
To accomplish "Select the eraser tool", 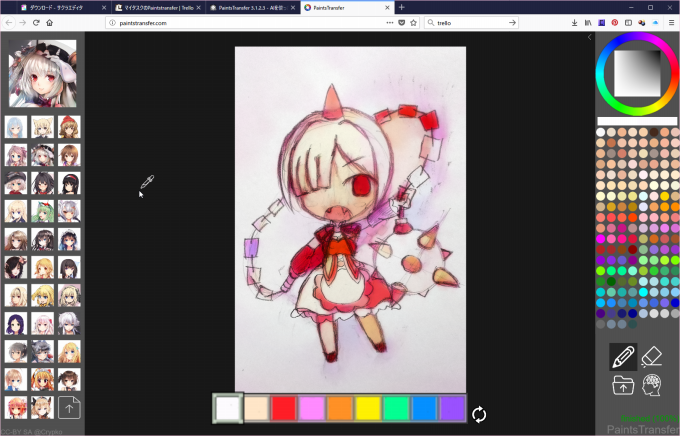I will click(x=651, y=357).
